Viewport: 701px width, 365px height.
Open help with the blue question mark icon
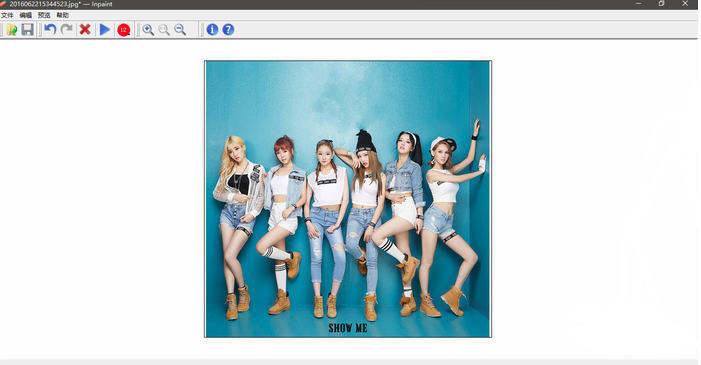(x=228, y=30)
